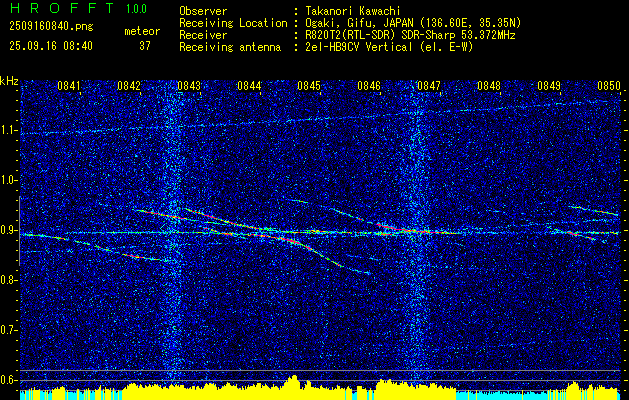This screenshot has height=400, width=629.
Task: Click time marker 0844
Action: click(249, 86)
